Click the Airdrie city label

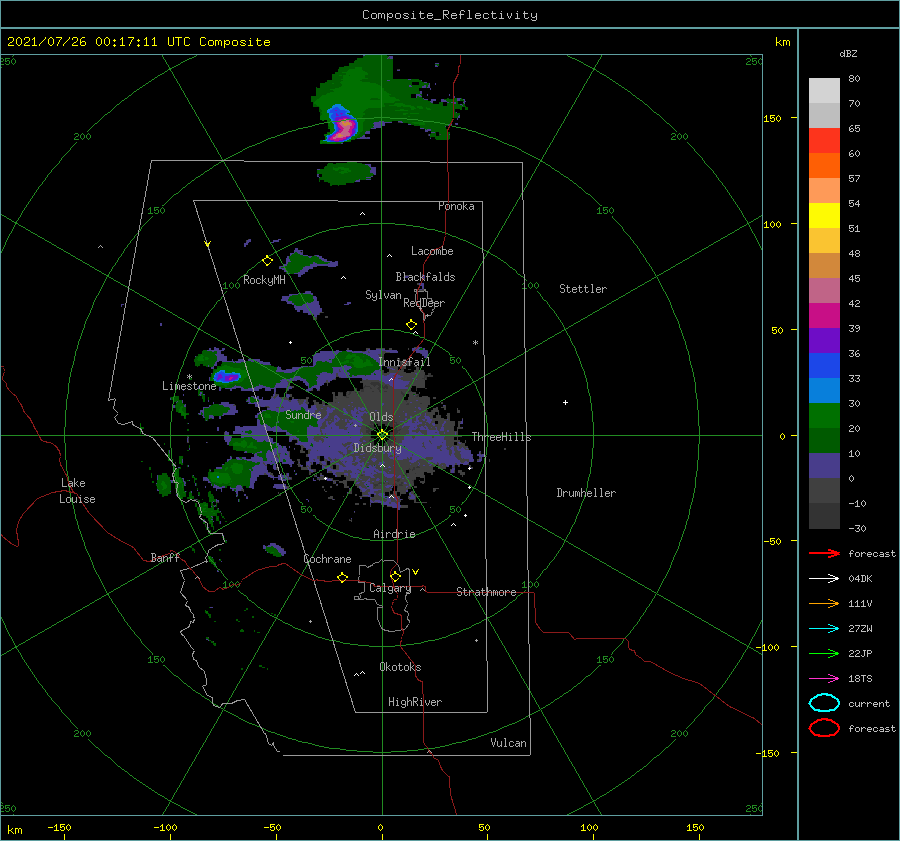pos(394,534)
